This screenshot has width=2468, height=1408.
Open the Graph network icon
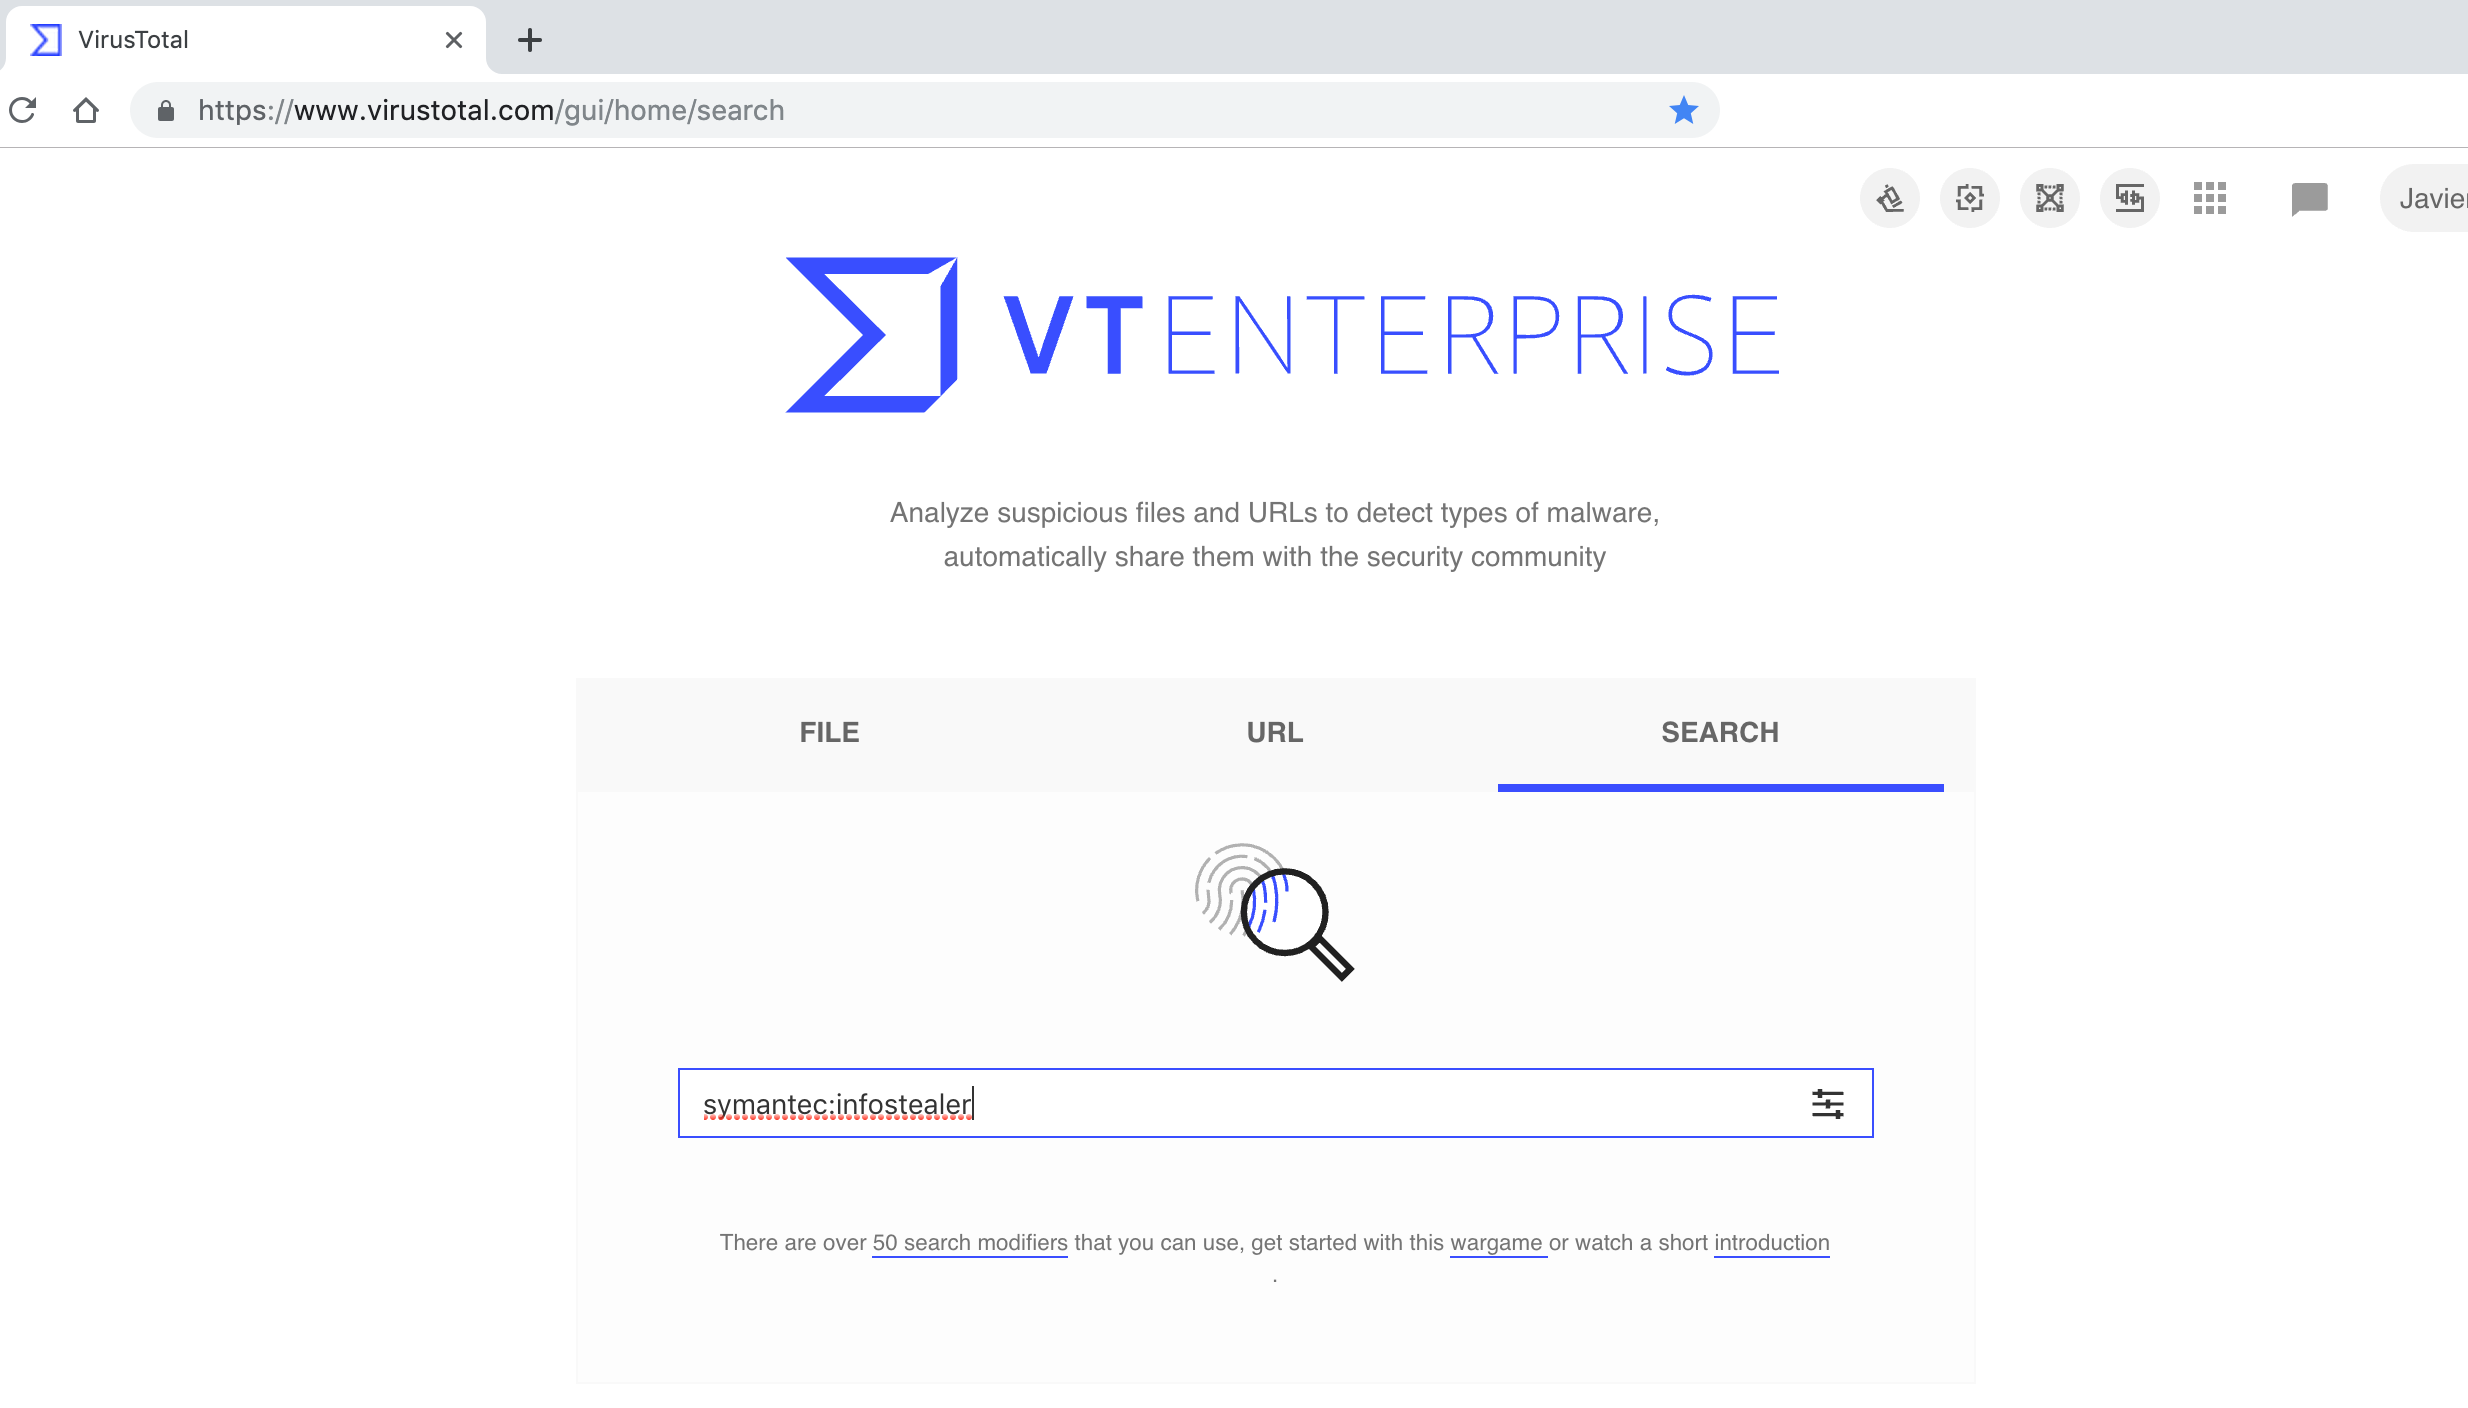(x=2050, y=198)
